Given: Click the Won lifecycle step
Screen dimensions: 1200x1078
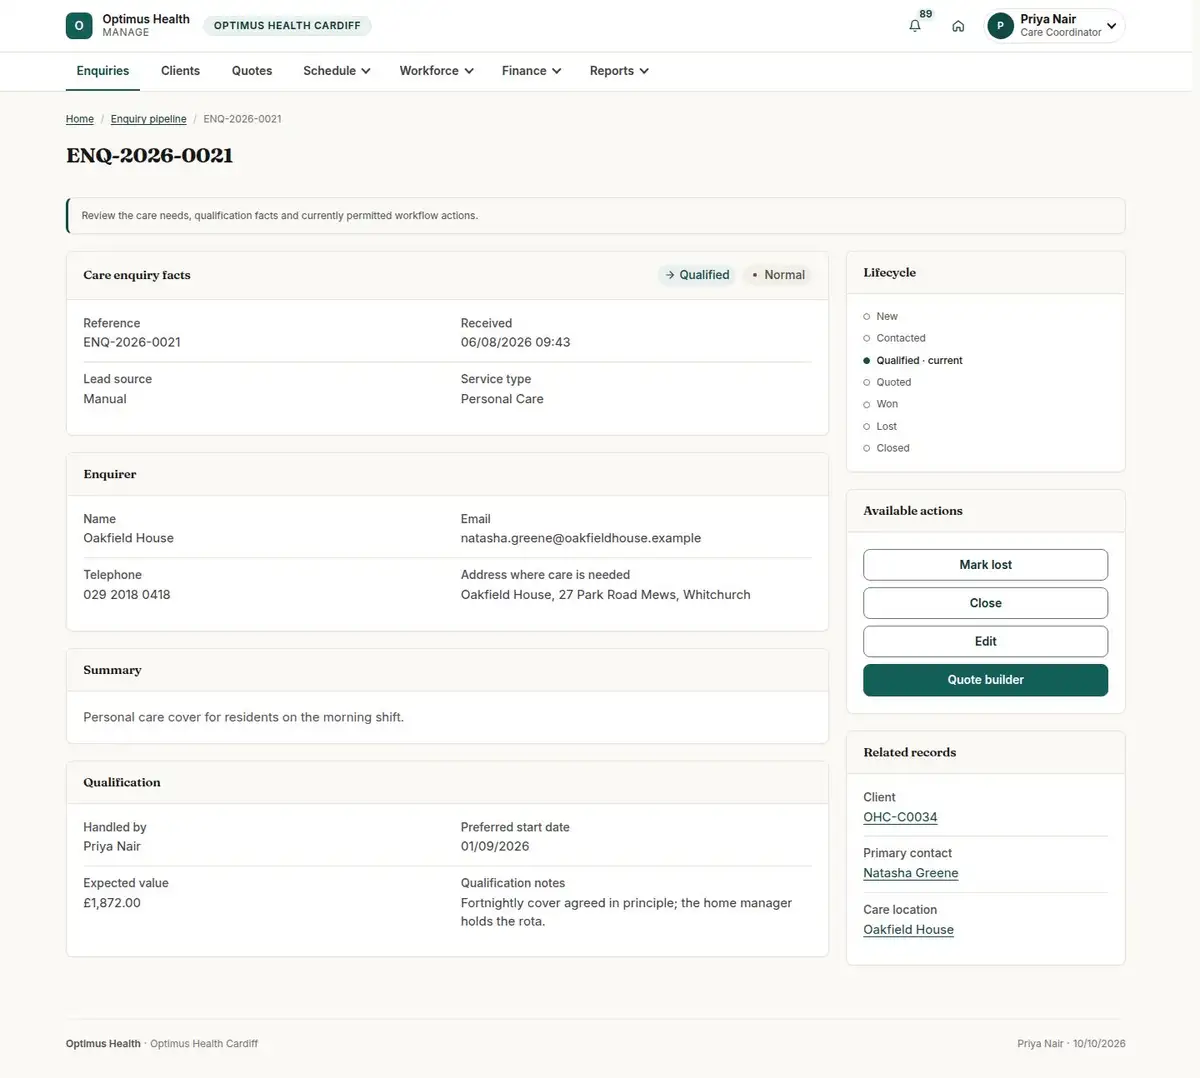Looking at the screenshot, I should click(x=881, y=404).
